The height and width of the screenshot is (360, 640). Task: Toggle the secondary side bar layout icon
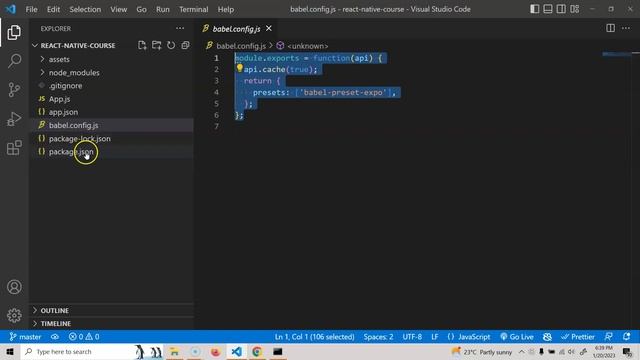561,9
